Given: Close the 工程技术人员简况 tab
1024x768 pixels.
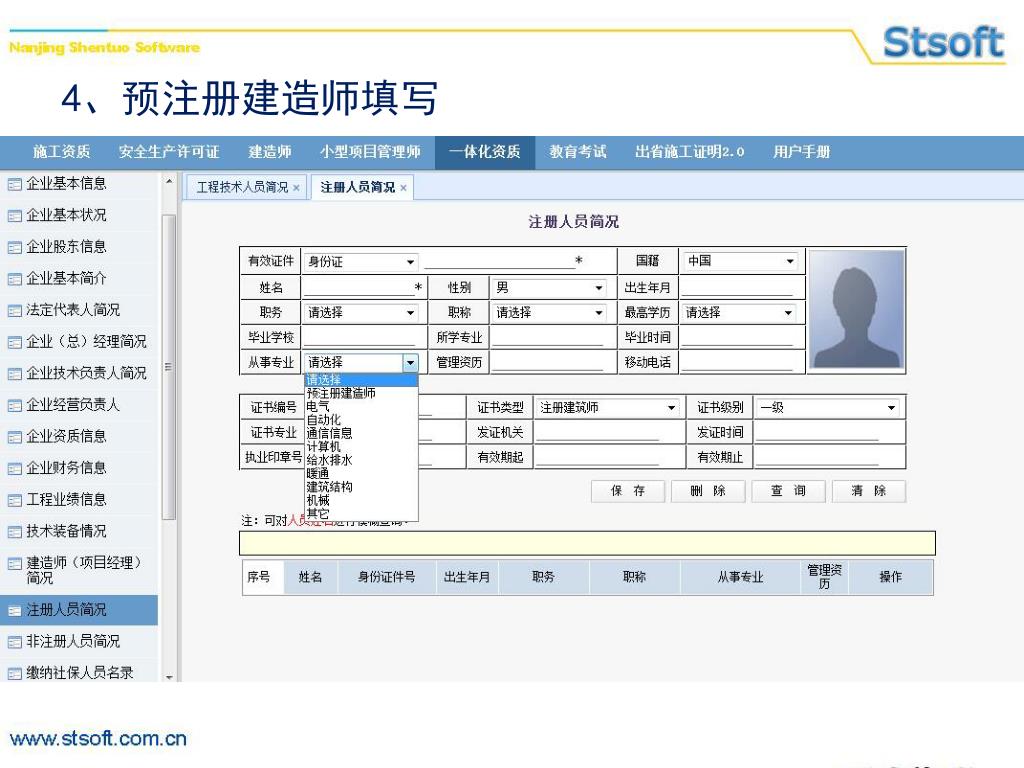Looking at the screenshot, I should 296,188.
